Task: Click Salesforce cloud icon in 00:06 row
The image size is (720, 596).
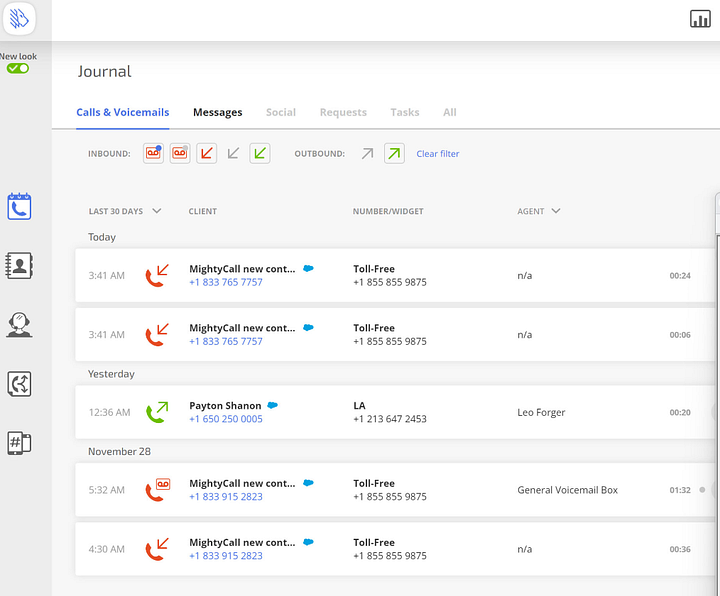Action: click(x=309, y=327)
